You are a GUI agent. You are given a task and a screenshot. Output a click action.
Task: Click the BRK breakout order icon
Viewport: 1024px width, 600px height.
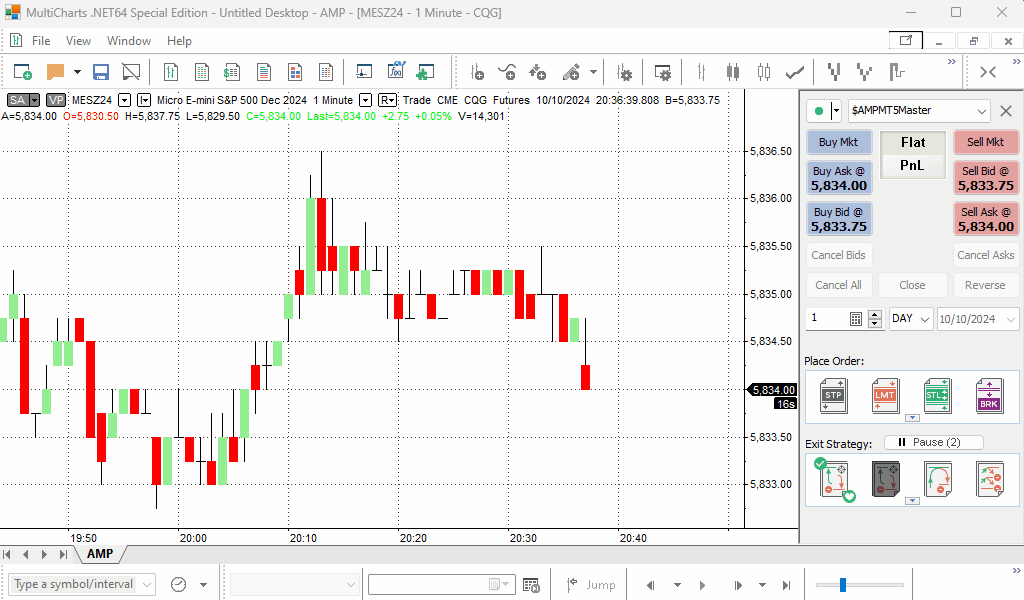pyautogui.click(x=989, y=395)
